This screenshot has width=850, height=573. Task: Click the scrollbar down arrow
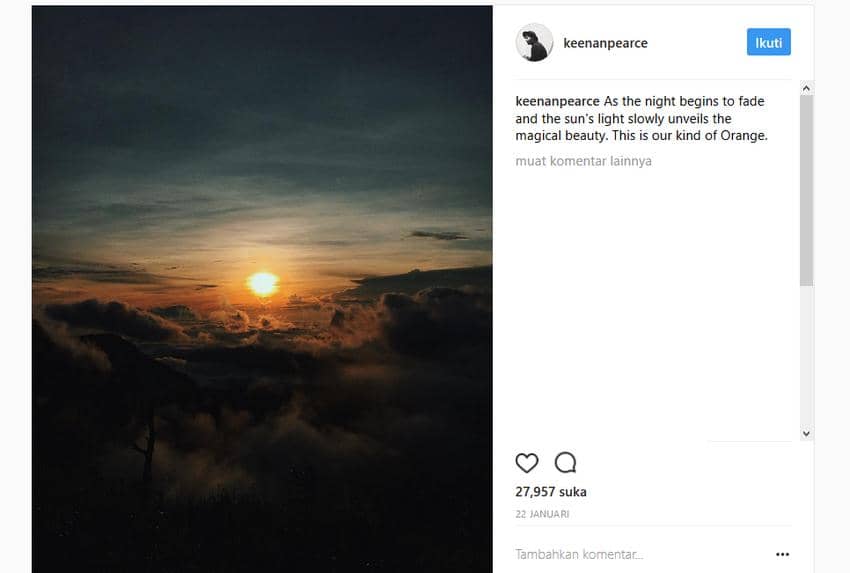[x=806, y=433]
